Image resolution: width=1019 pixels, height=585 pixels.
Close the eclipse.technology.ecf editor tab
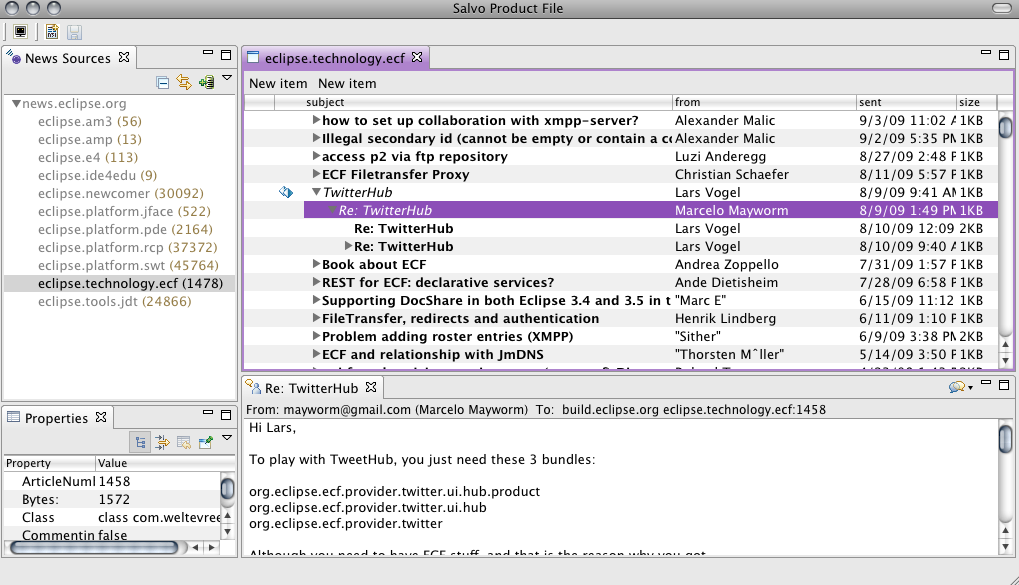[x=418, y=57]
